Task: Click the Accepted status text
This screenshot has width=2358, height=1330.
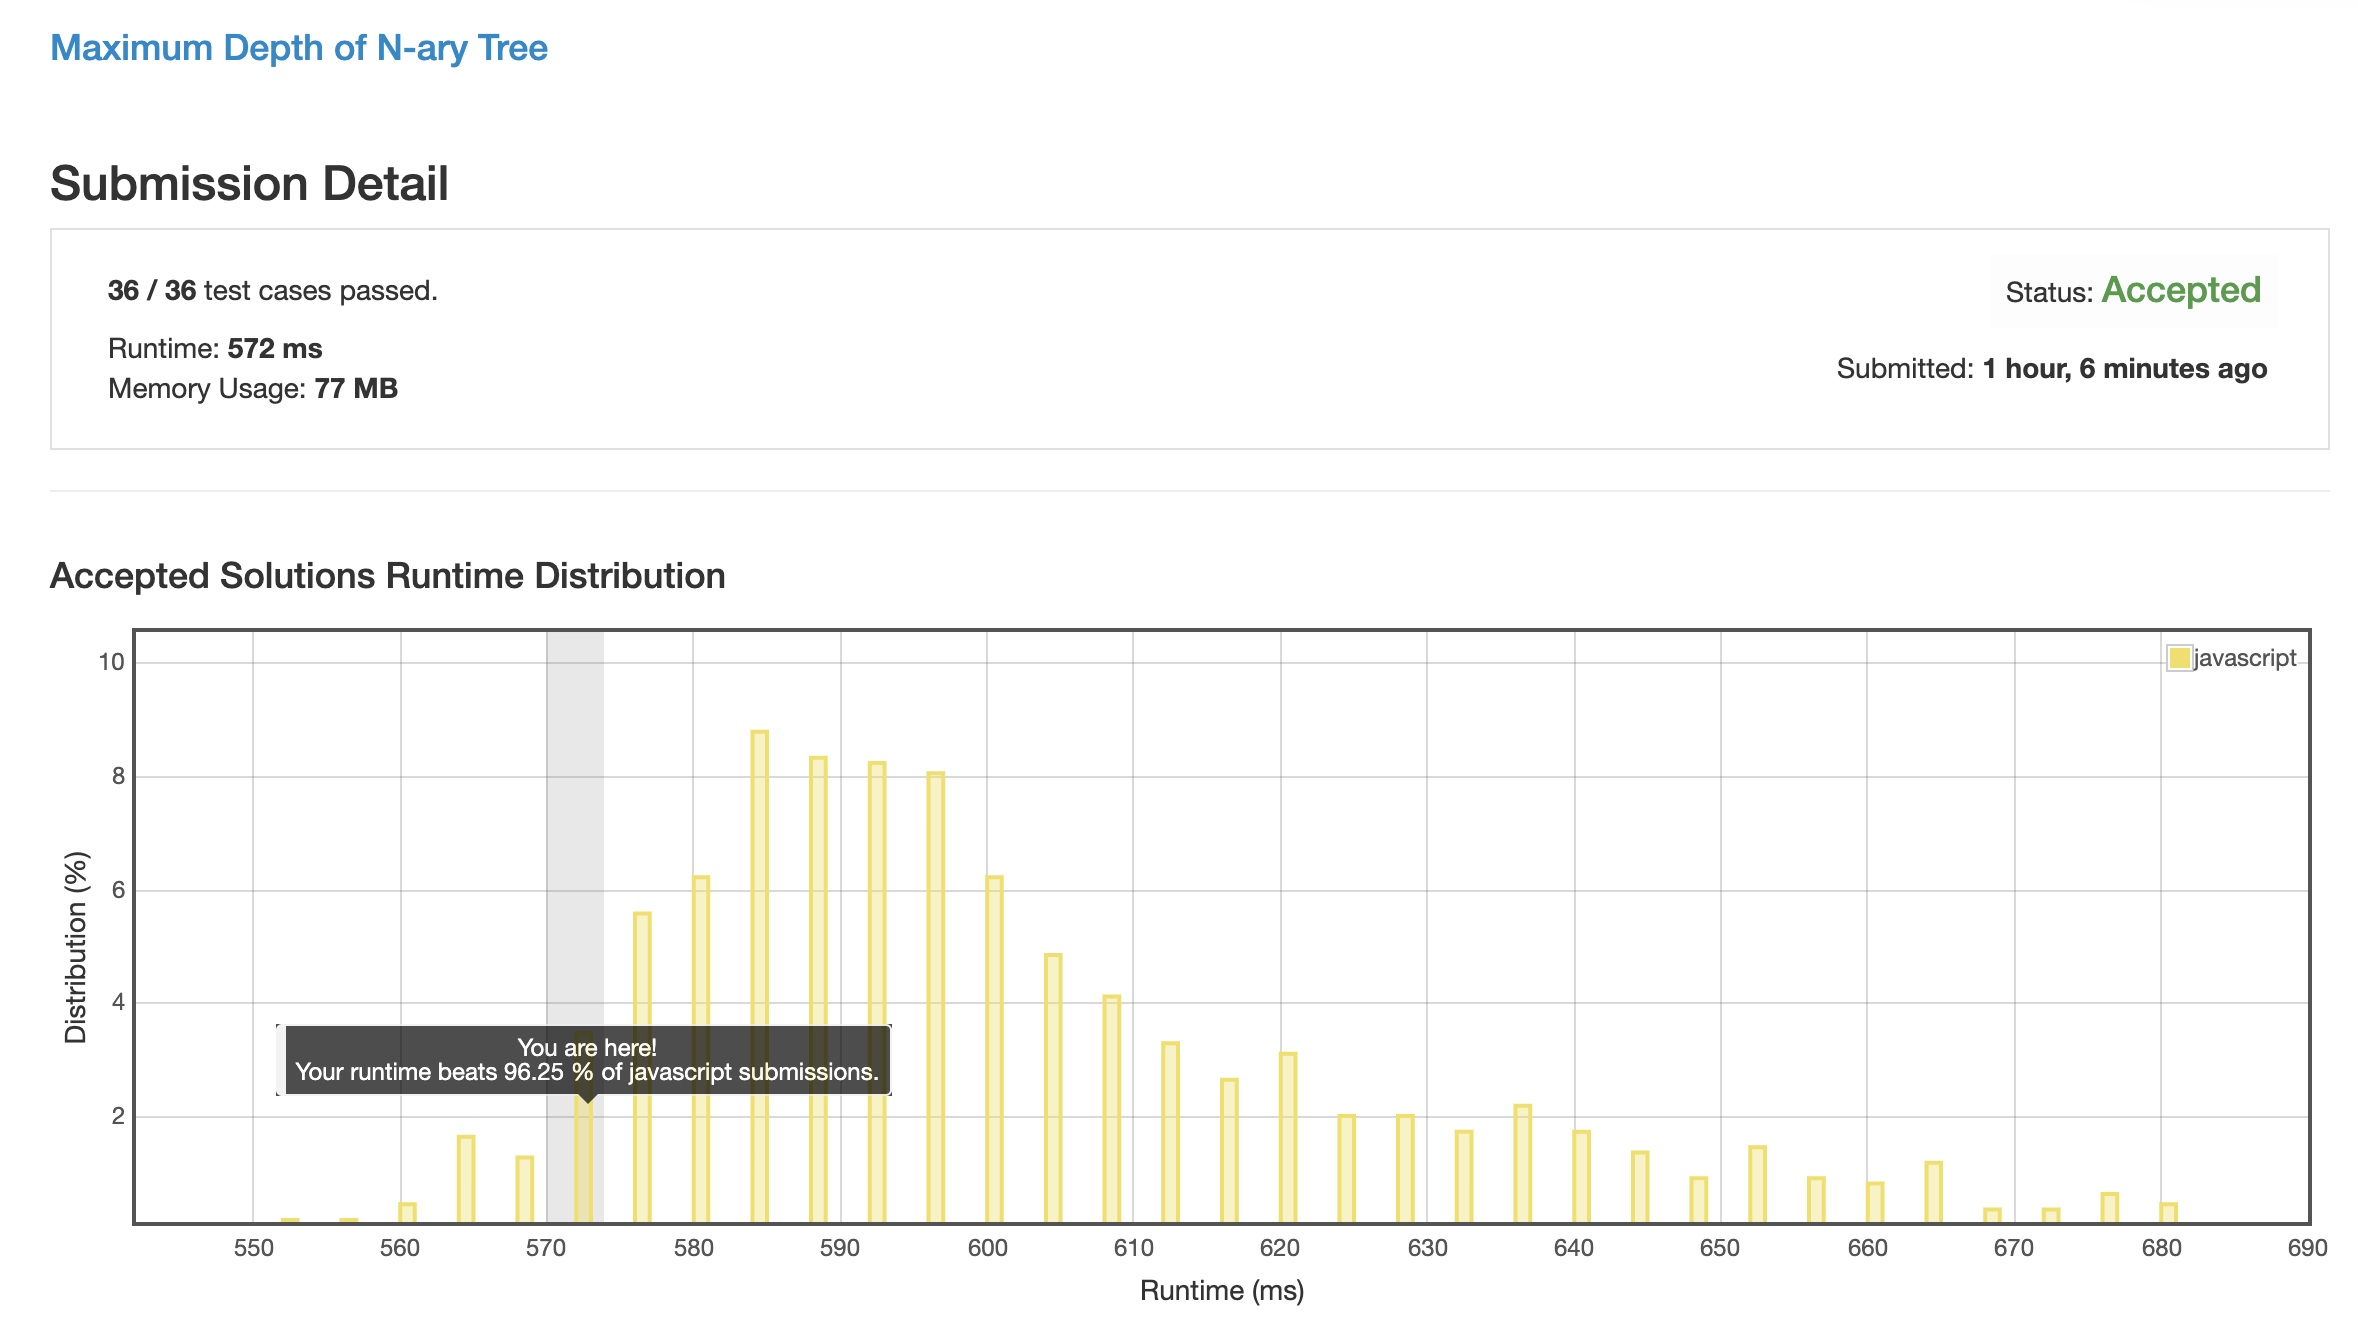Action: pyautogui.click(x=2181, y=290)
